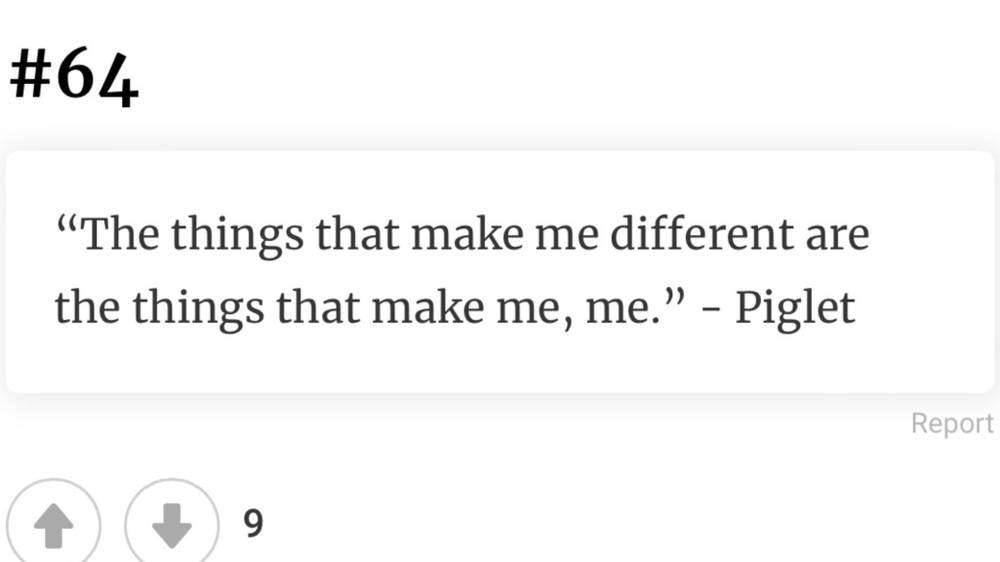1000x562 pixels.
Task: Click the Report link
Action: [x=951, y=423]
